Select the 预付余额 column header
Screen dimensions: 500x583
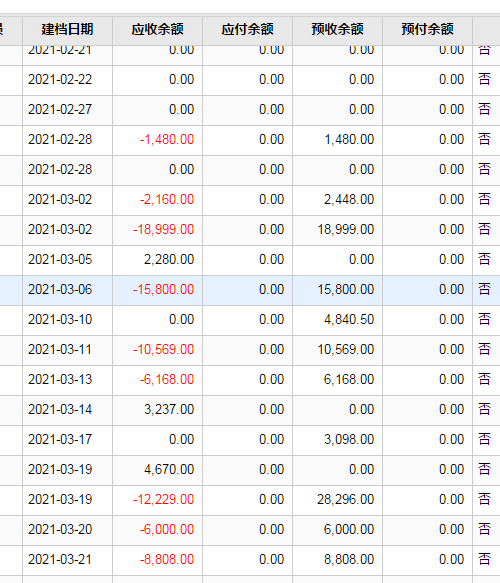[x=427, y=29]
